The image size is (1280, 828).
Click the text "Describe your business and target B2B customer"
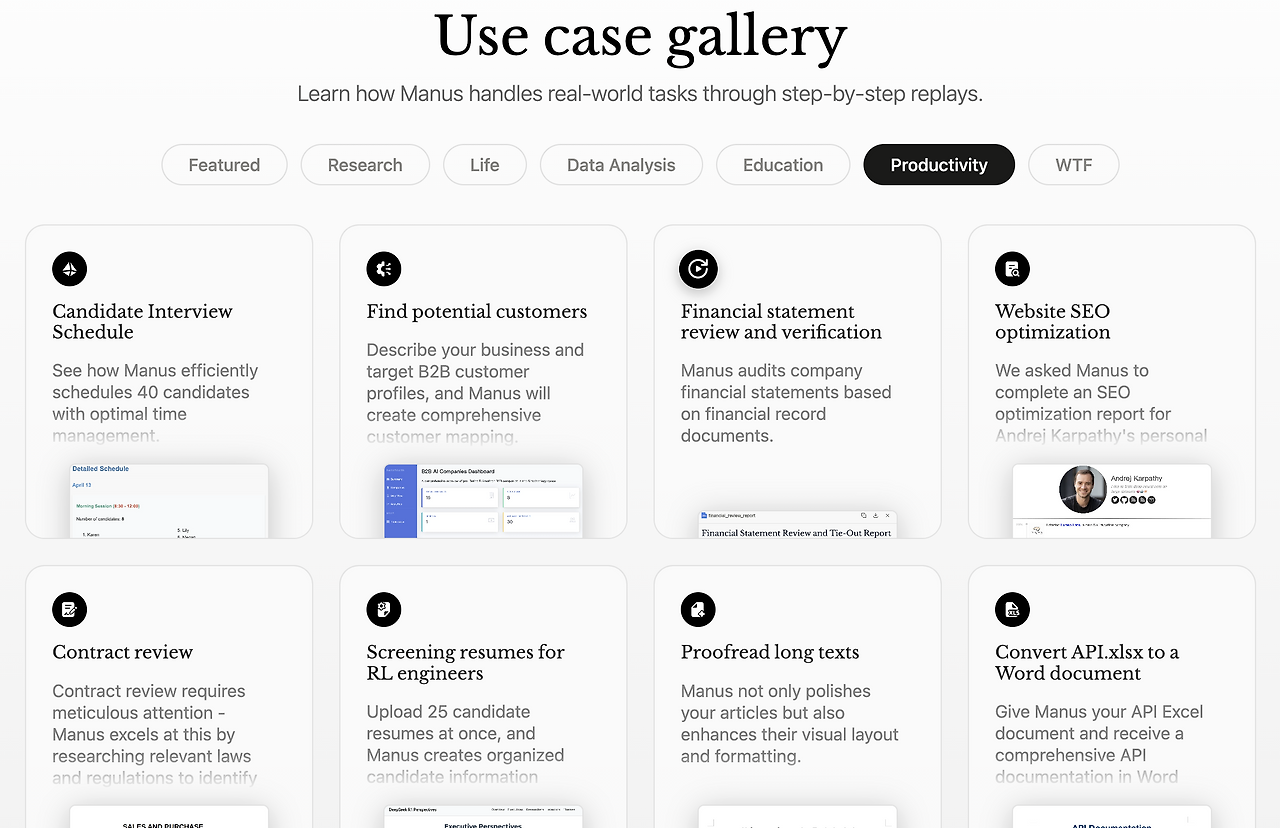pyautogui.click(x=475, y=361)
